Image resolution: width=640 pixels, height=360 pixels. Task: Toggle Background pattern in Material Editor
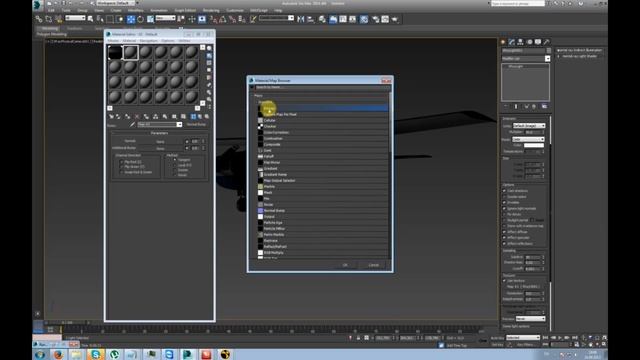209,63
